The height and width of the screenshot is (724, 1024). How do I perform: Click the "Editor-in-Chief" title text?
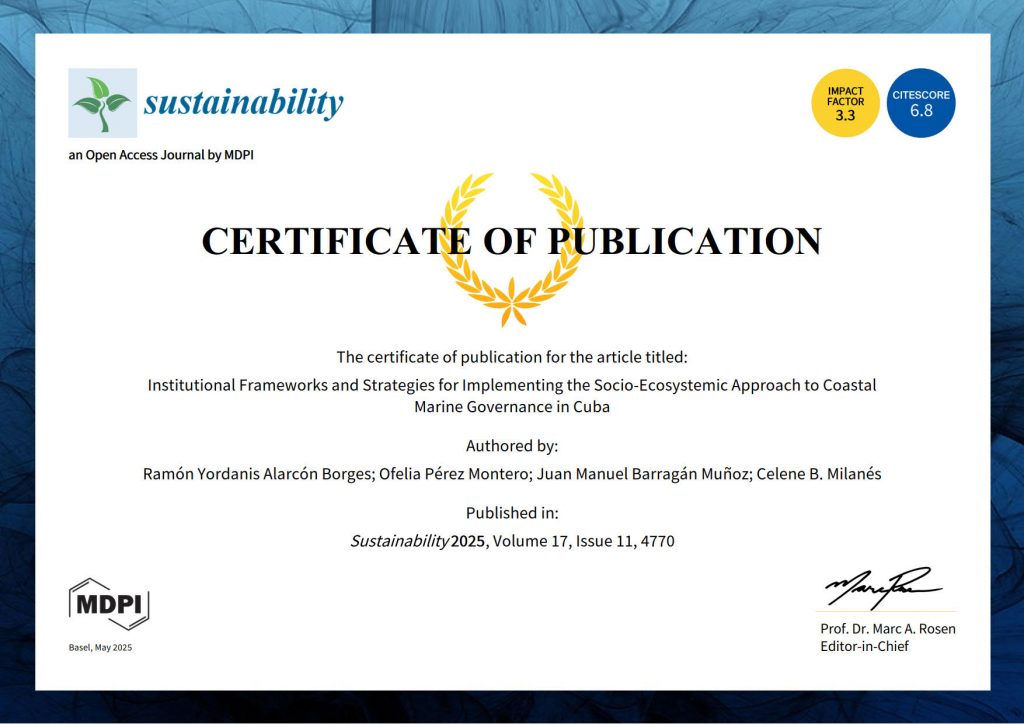pos(865,646)
